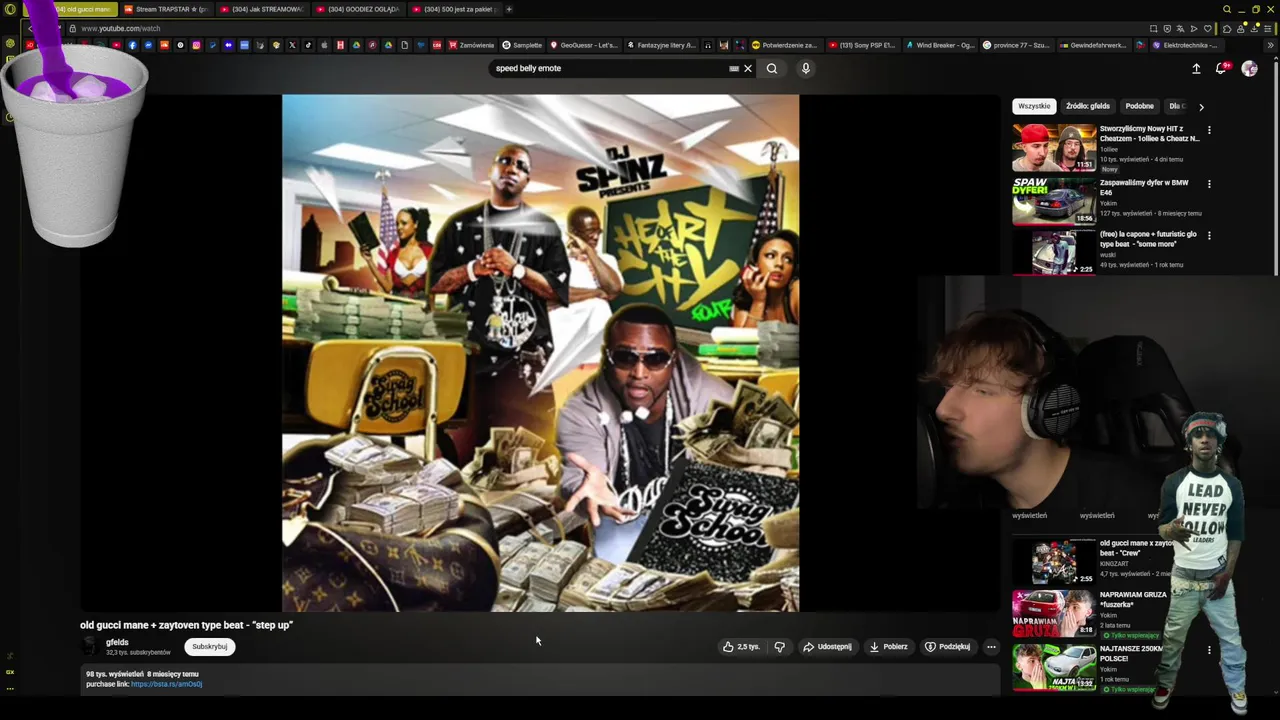This screenshot has height=720, width=1280.
Task: Open the browser tab search magnifier icon
Action: pos(1227,9)
